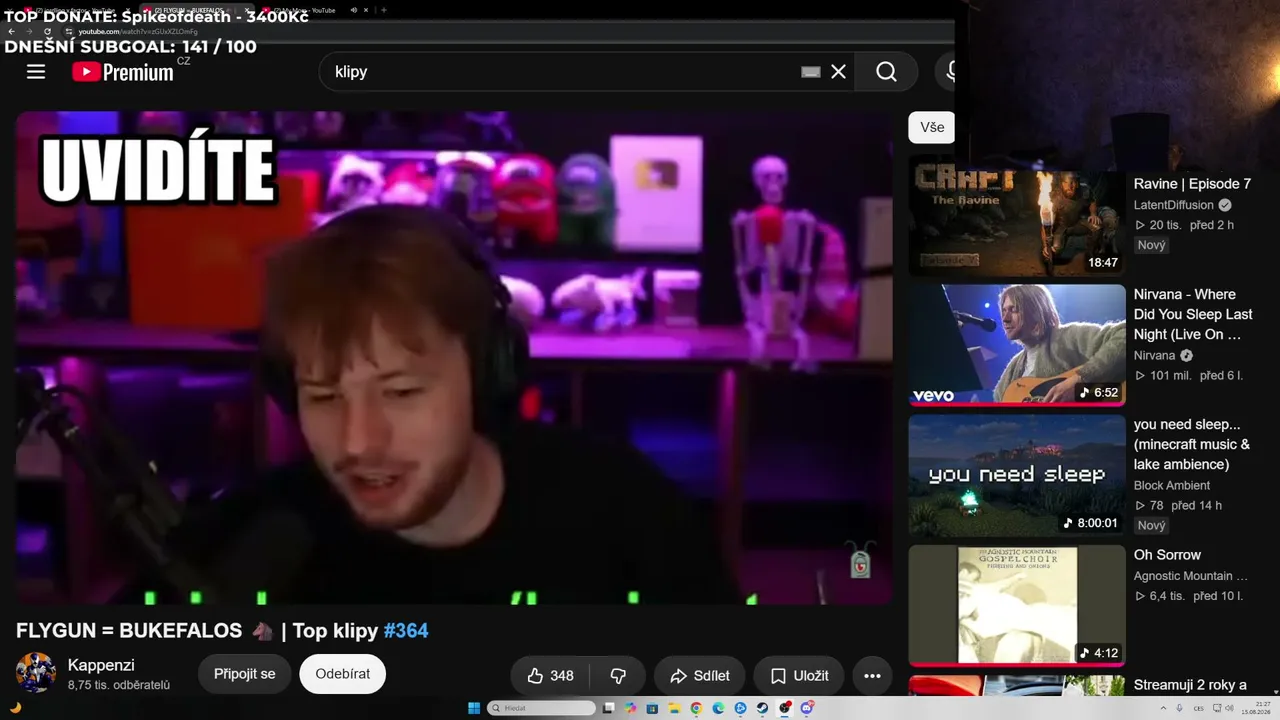1280x720 pixels.
Task: Open more actions three-dot menu
Action: click(872, 676)
